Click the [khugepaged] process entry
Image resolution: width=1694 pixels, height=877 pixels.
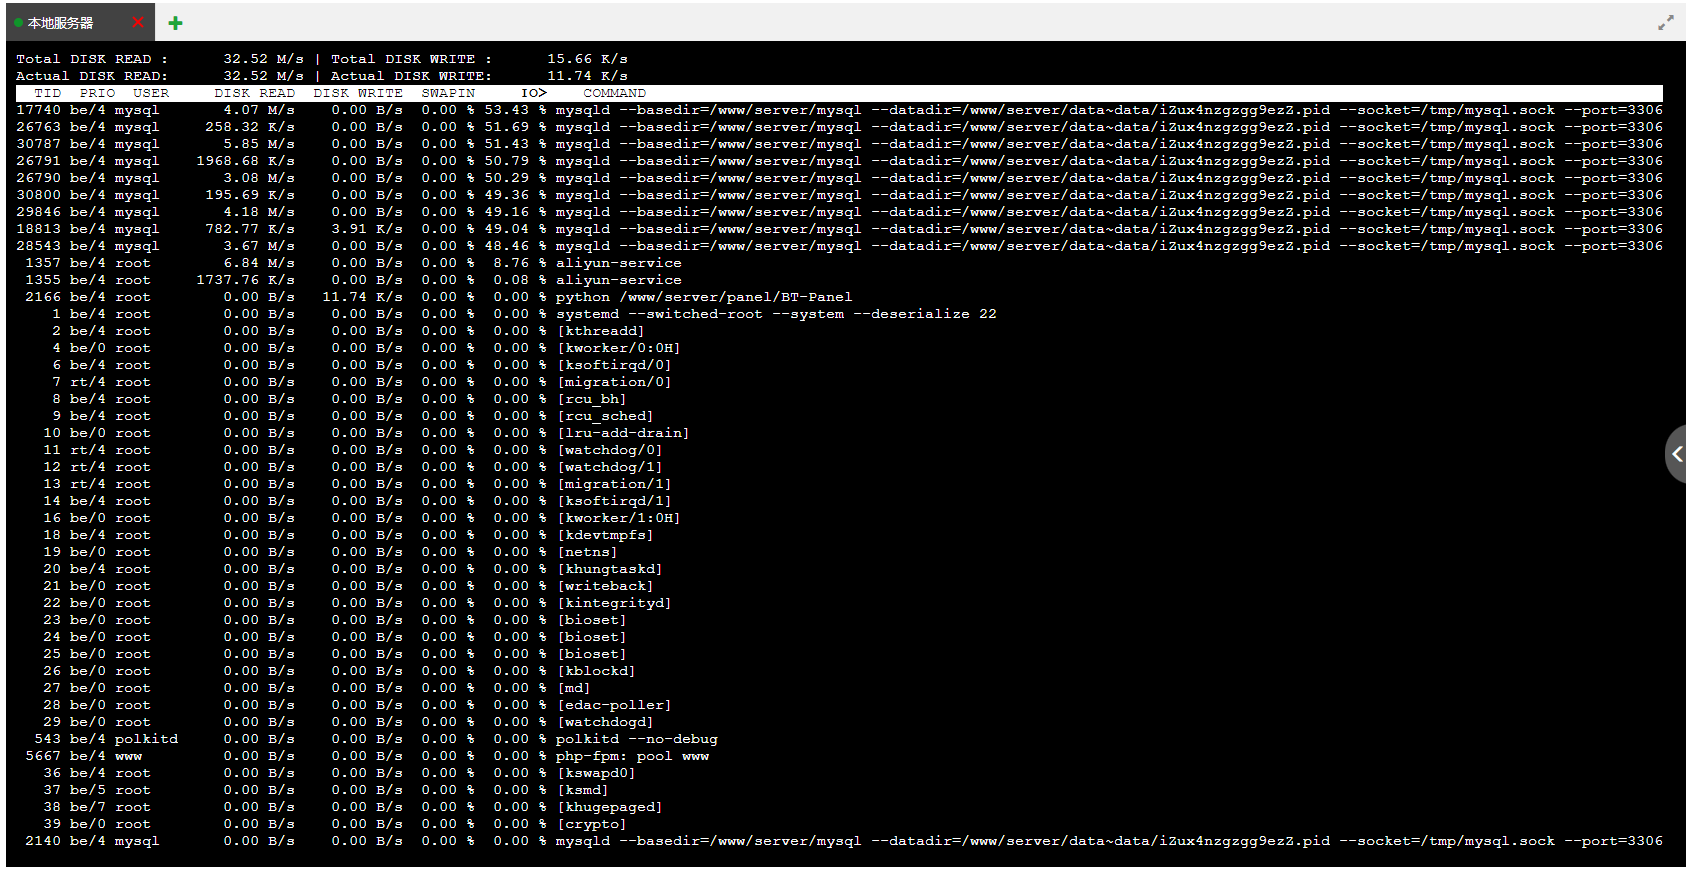point(610,807)
